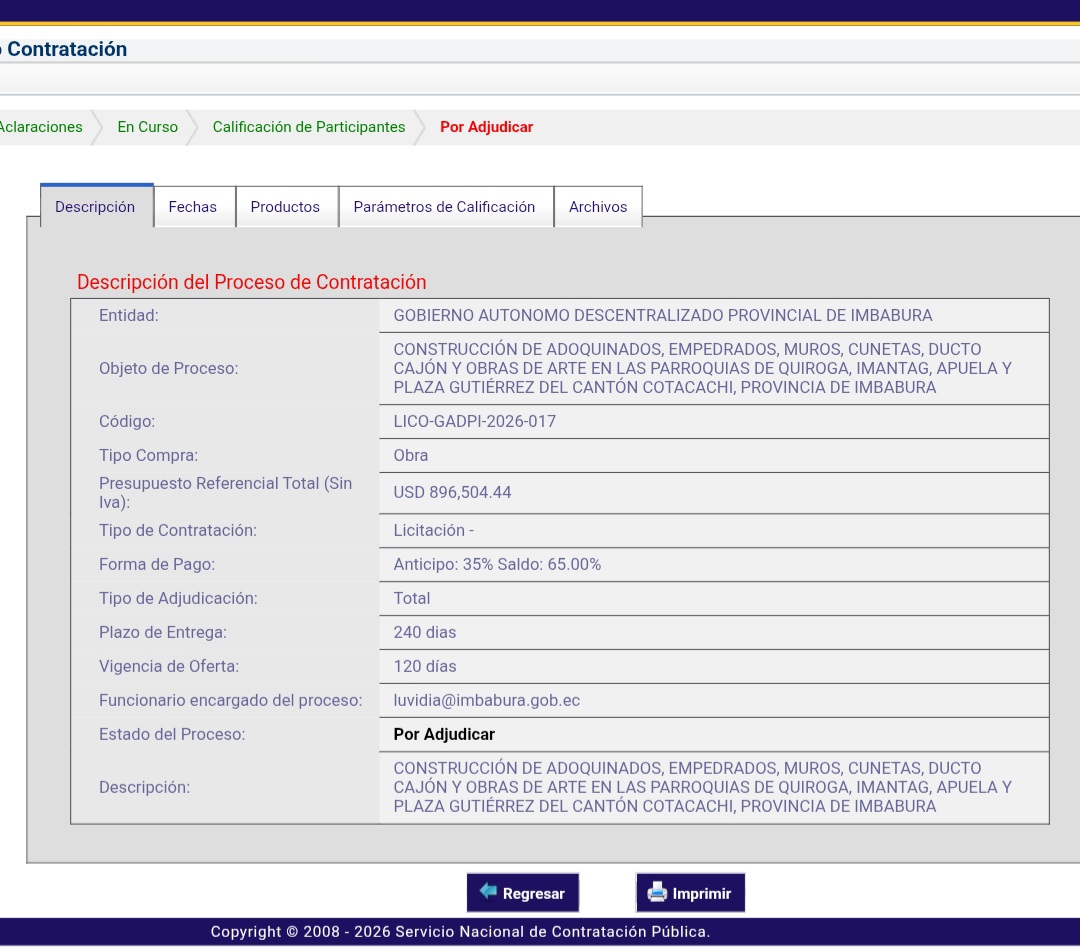
Task: Select the code LICO-GADPI-2026-017
Action: (475, 421)
